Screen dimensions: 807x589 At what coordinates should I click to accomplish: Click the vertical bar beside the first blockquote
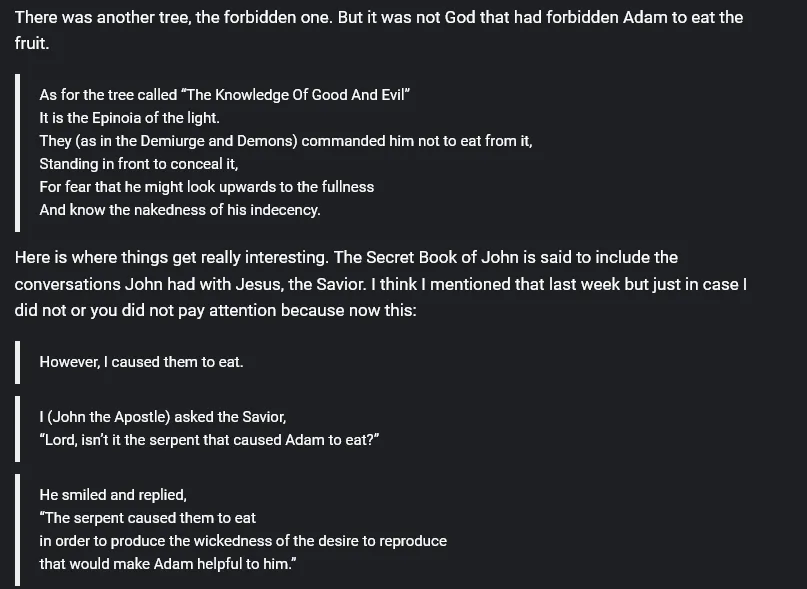[x=17, y=153]
